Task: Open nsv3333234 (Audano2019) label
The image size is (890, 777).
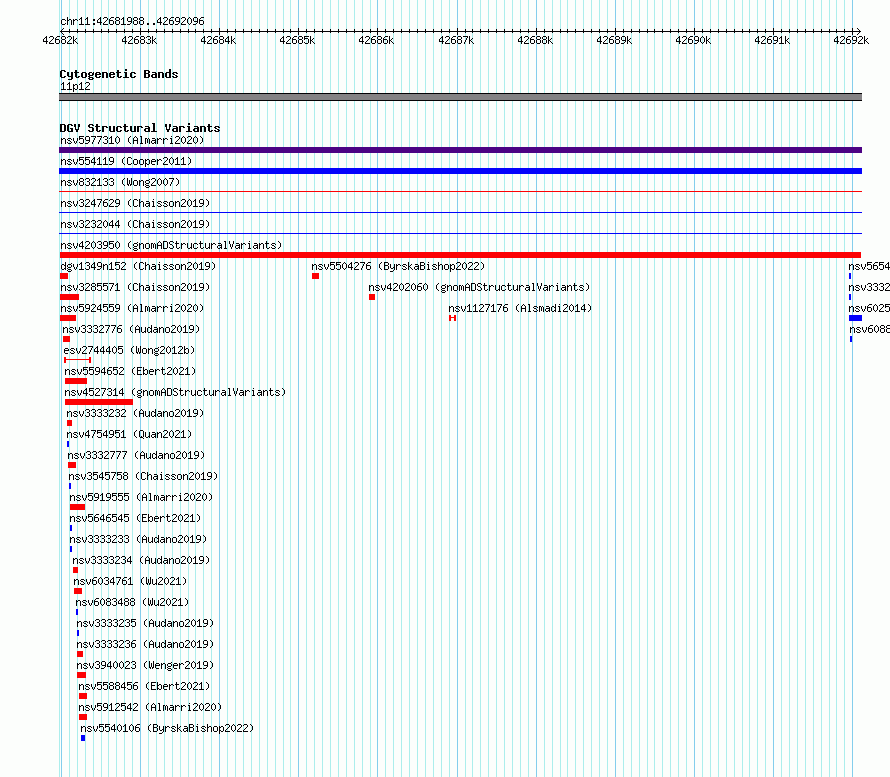Action: click(141, 560)
